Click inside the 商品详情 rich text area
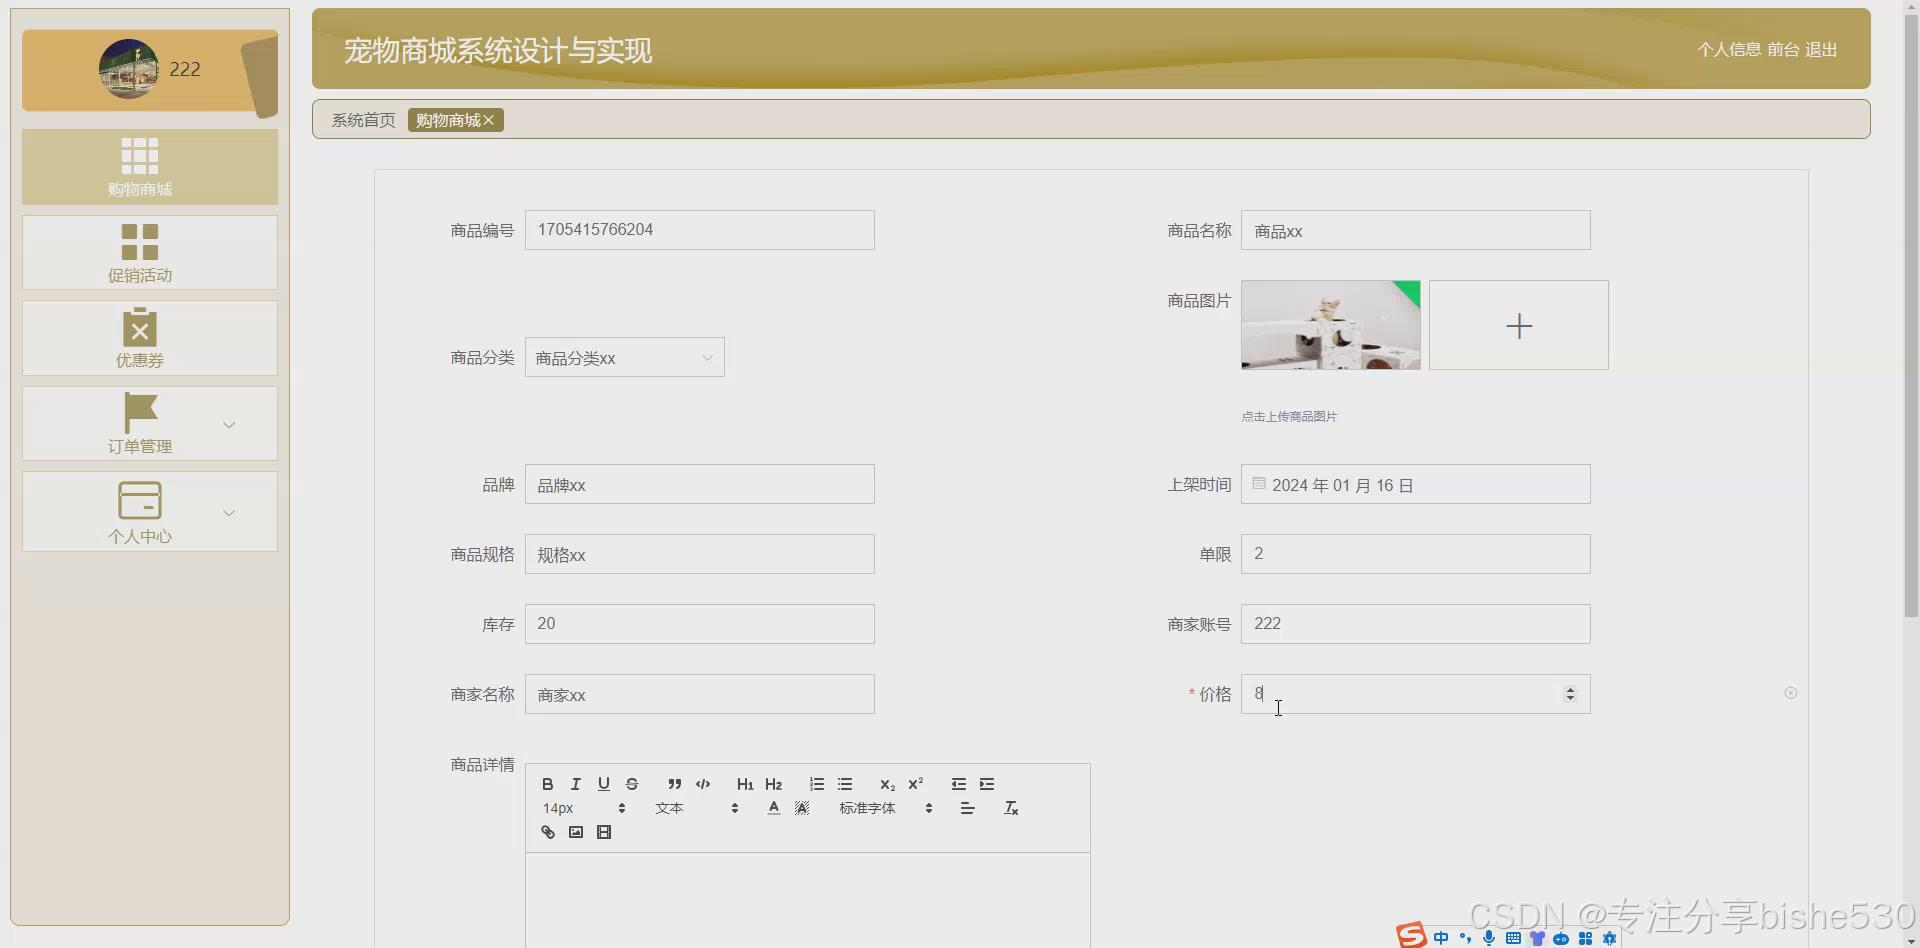This screenshot has height=948, width=1920. (x=808, y=900)
